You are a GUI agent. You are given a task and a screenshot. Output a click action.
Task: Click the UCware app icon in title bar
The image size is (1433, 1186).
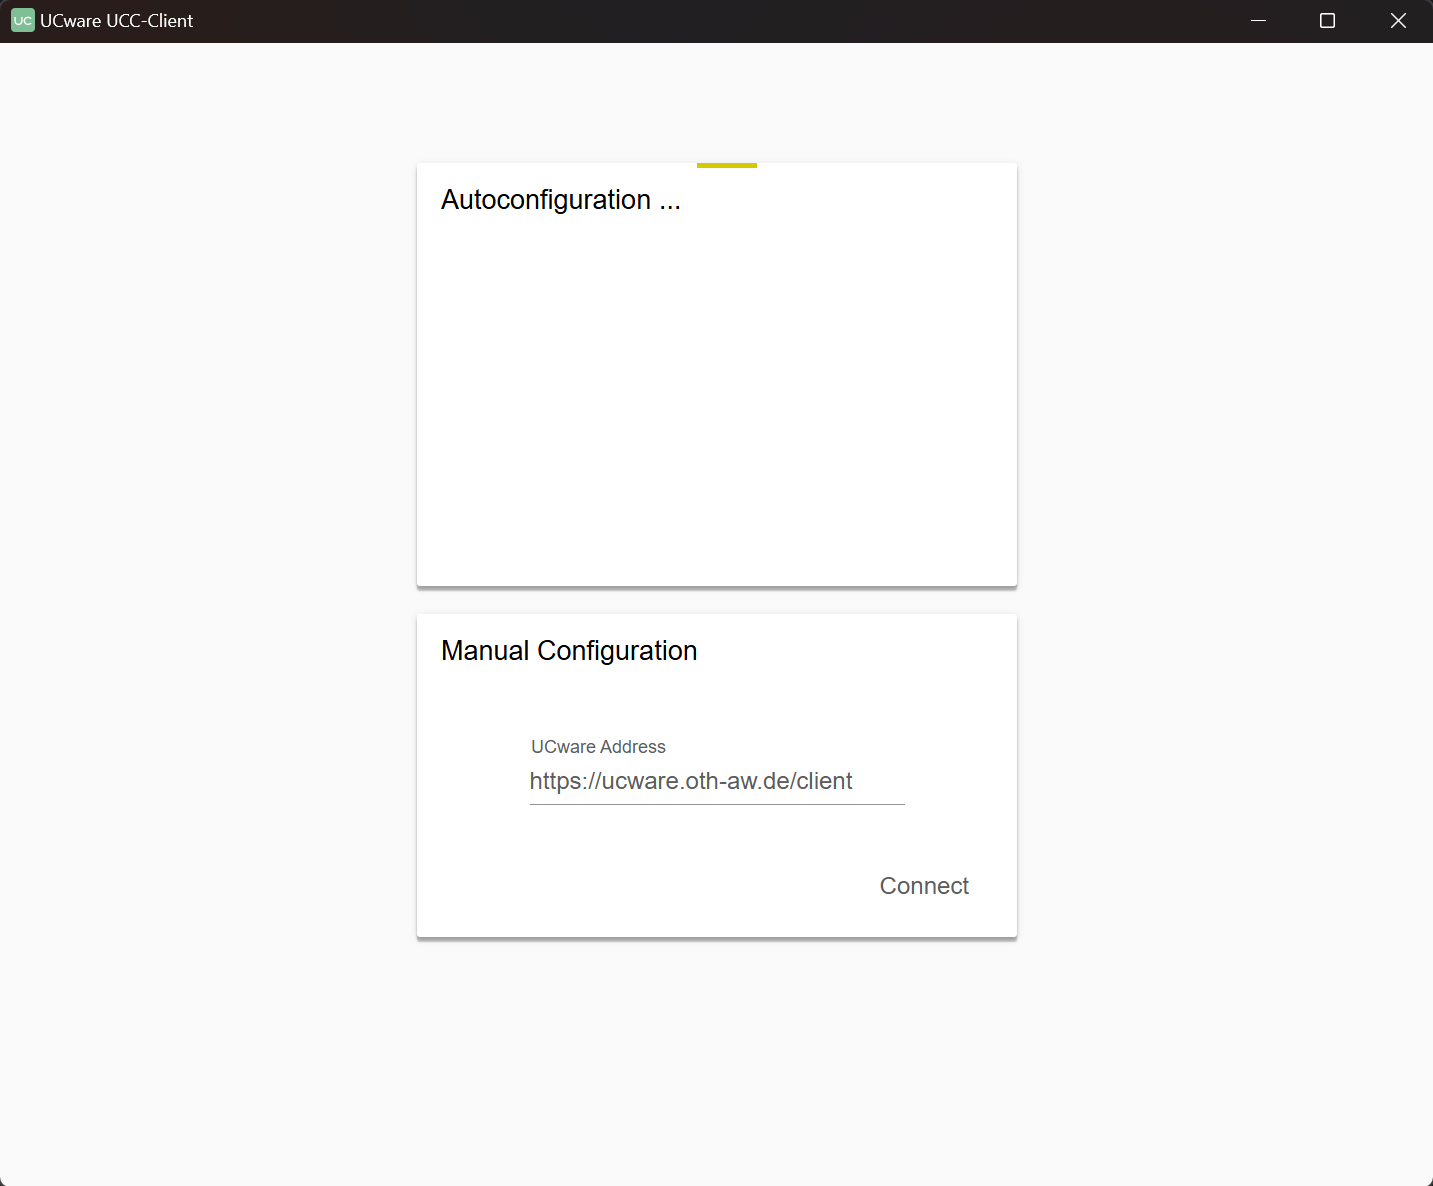pyautogui.click(x=22, y=21)
